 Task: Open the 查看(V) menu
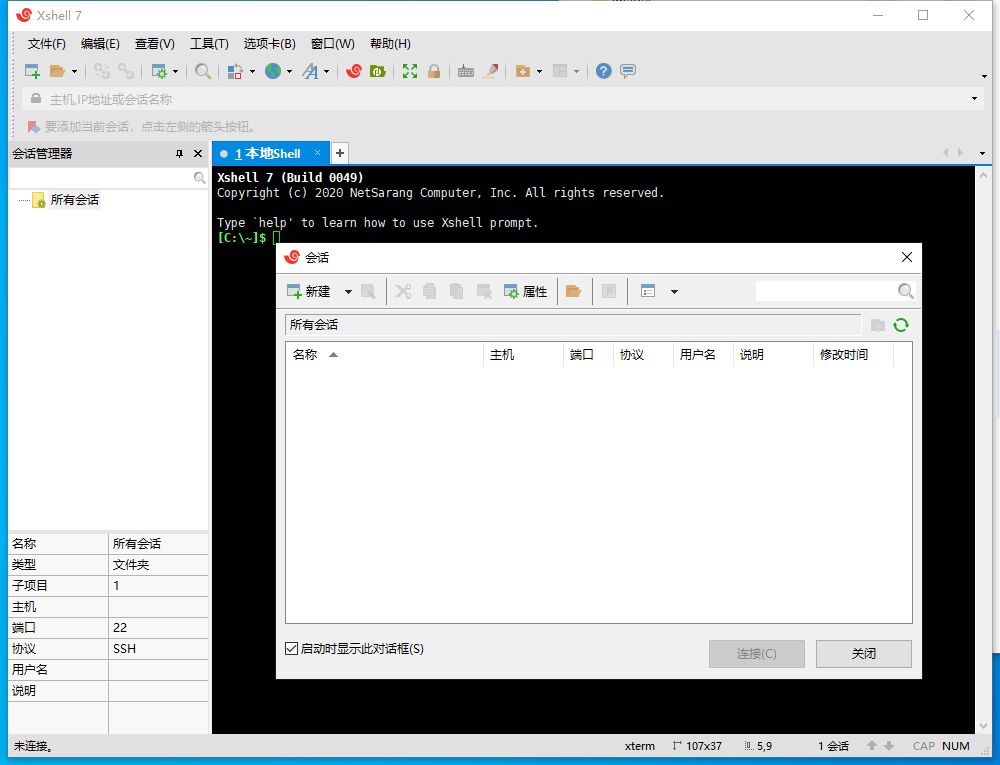click(x=154, y=43)
